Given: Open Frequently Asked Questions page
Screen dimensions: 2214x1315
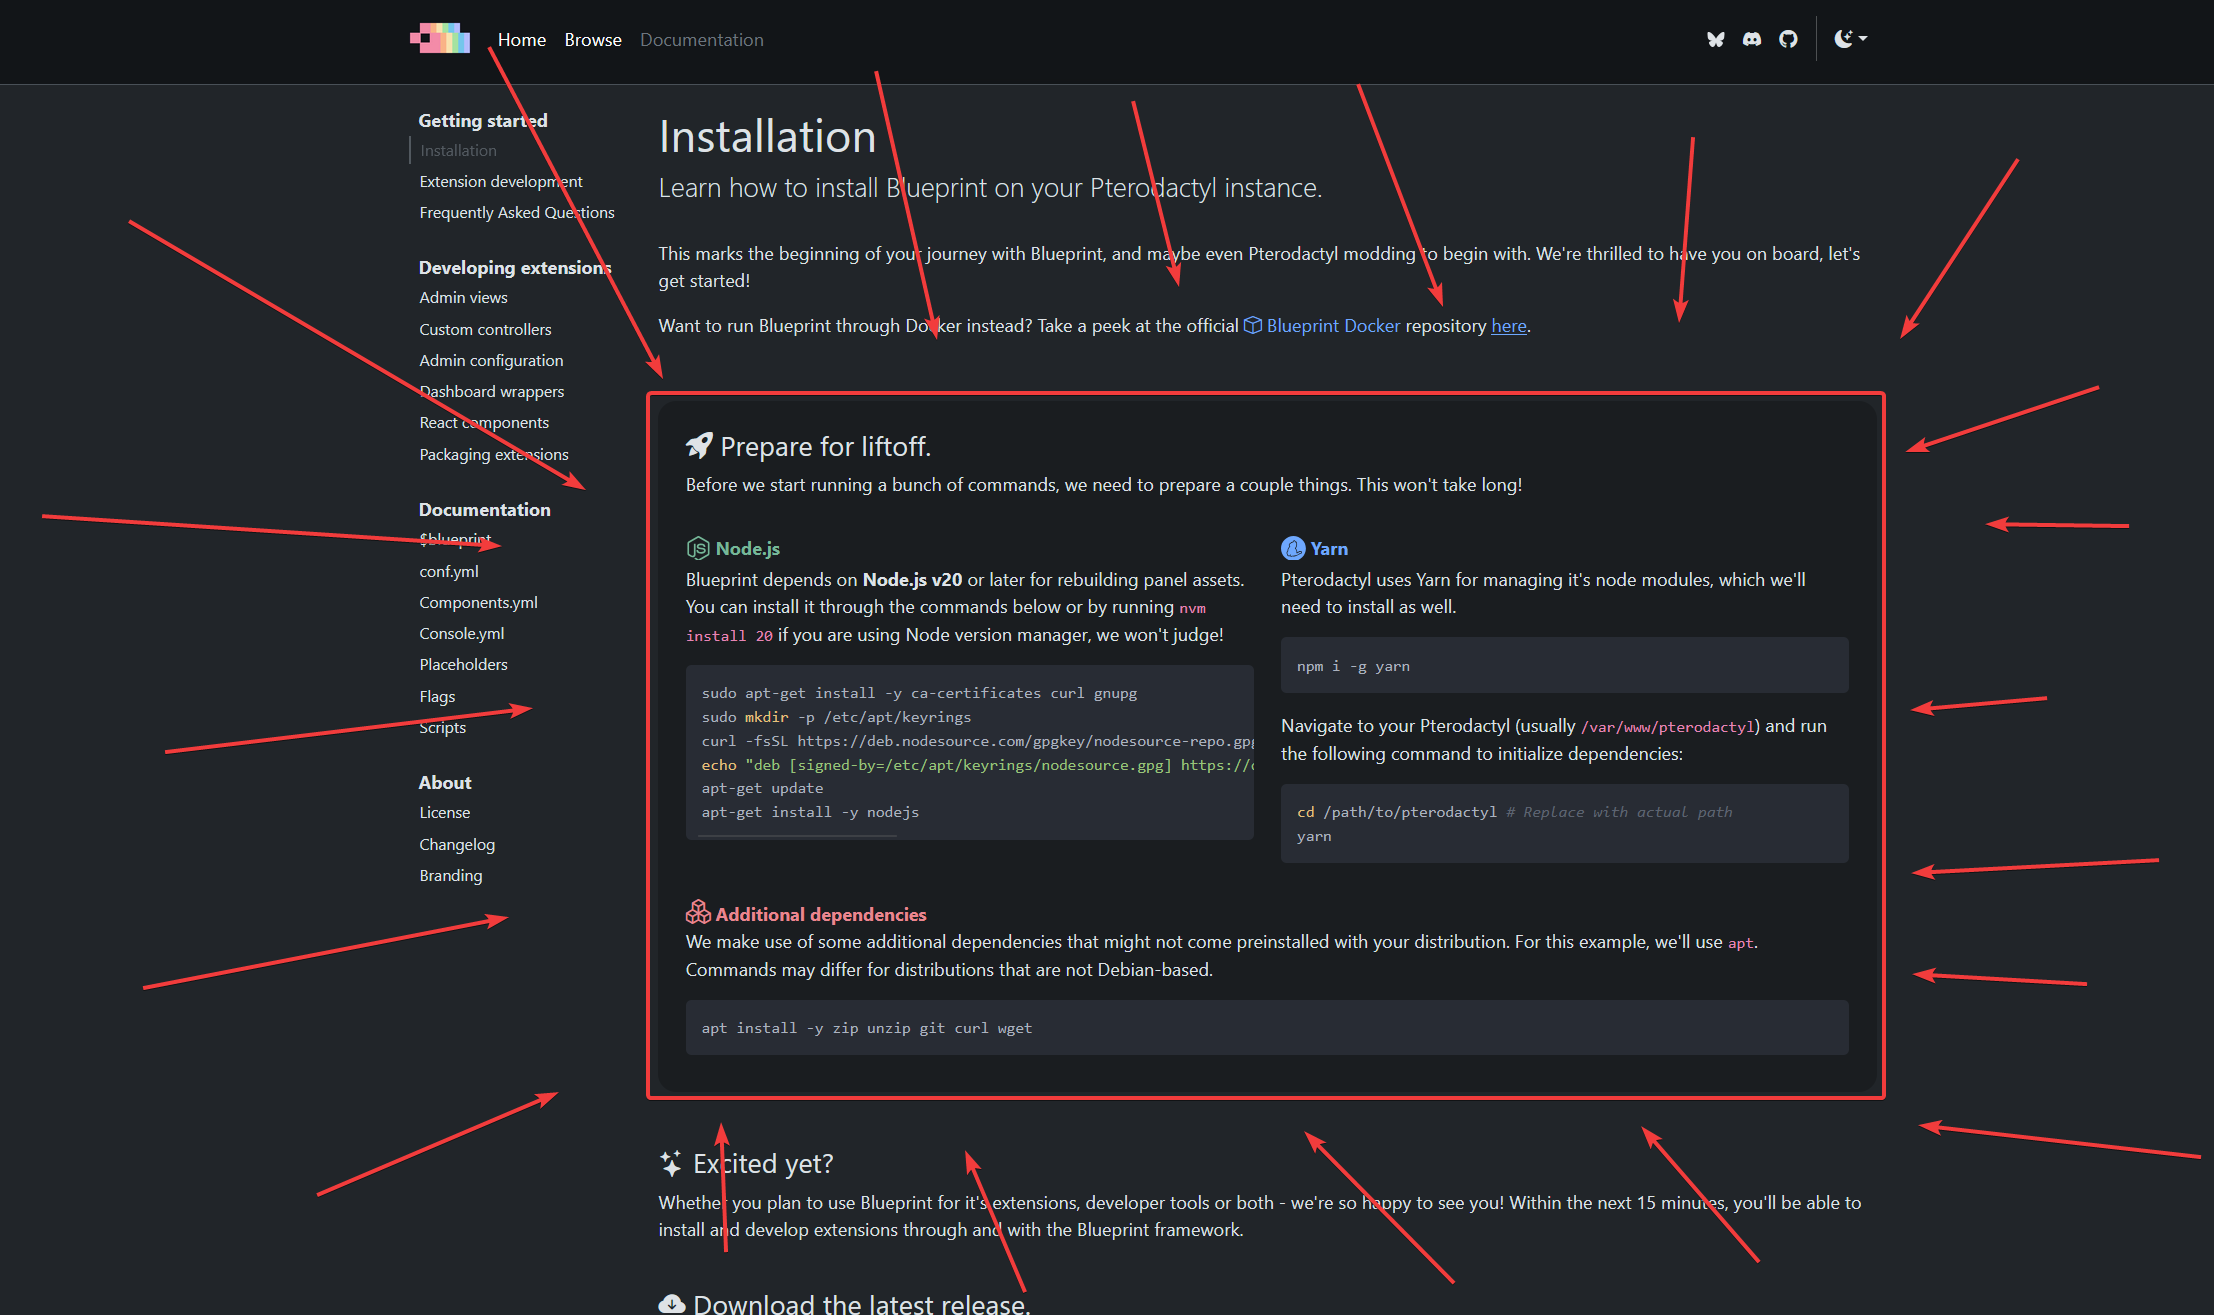Looking at the screenshot, I should [517, 212].
